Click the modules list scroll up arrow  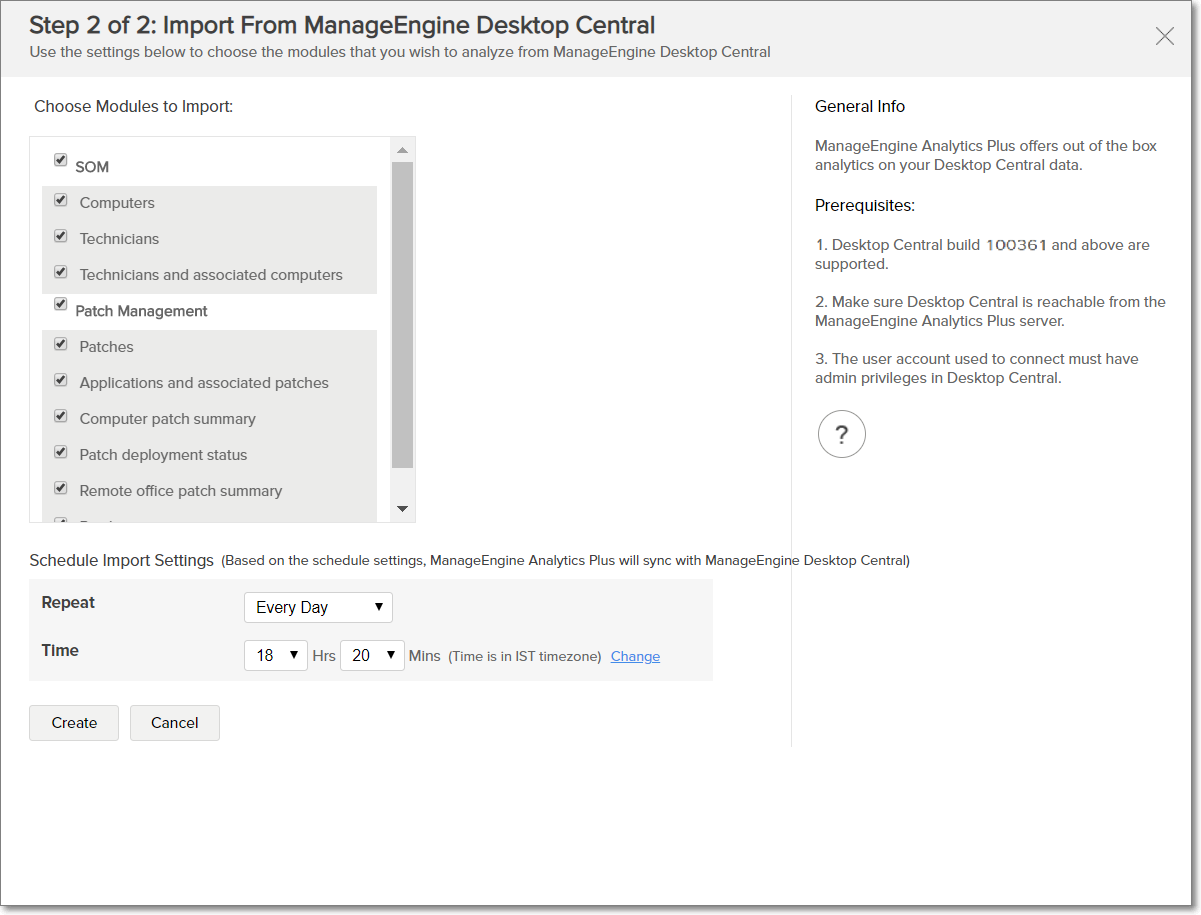click(x=402, y=150)
